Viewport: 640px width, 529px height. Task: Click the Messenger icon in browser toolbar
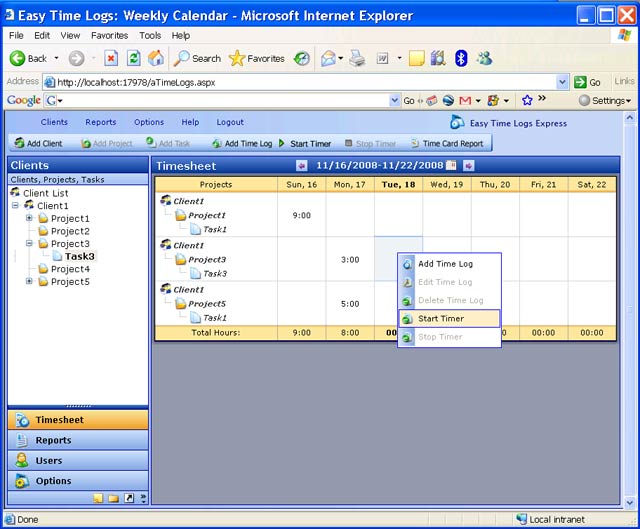tap(484, 58)
